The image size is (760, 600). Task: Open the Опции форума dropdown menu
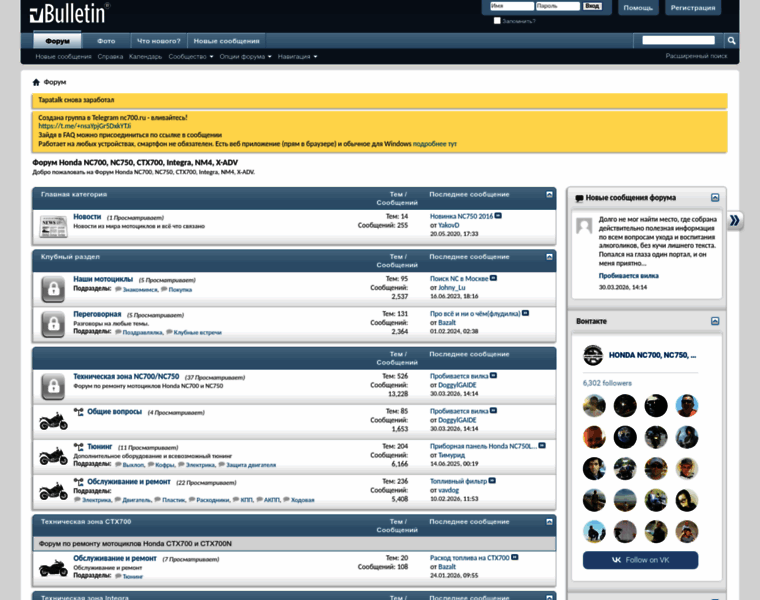pos(245,57)
